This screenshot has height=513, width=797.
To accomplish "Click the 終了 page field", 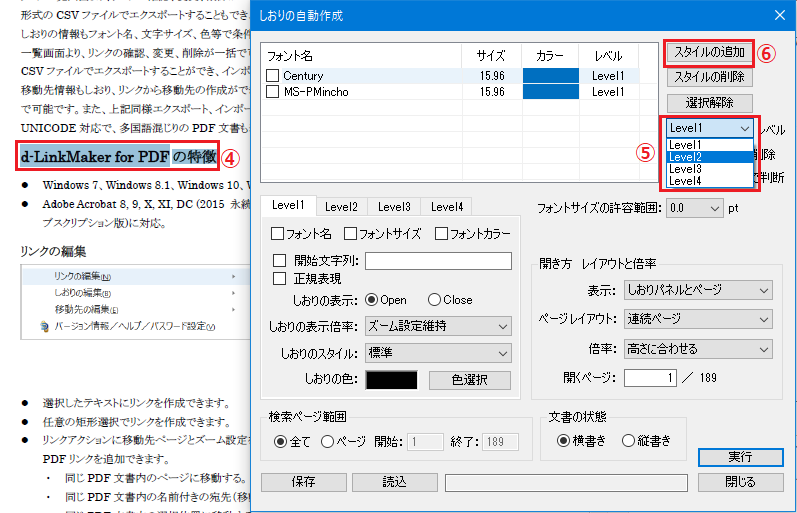I will 500,442.
